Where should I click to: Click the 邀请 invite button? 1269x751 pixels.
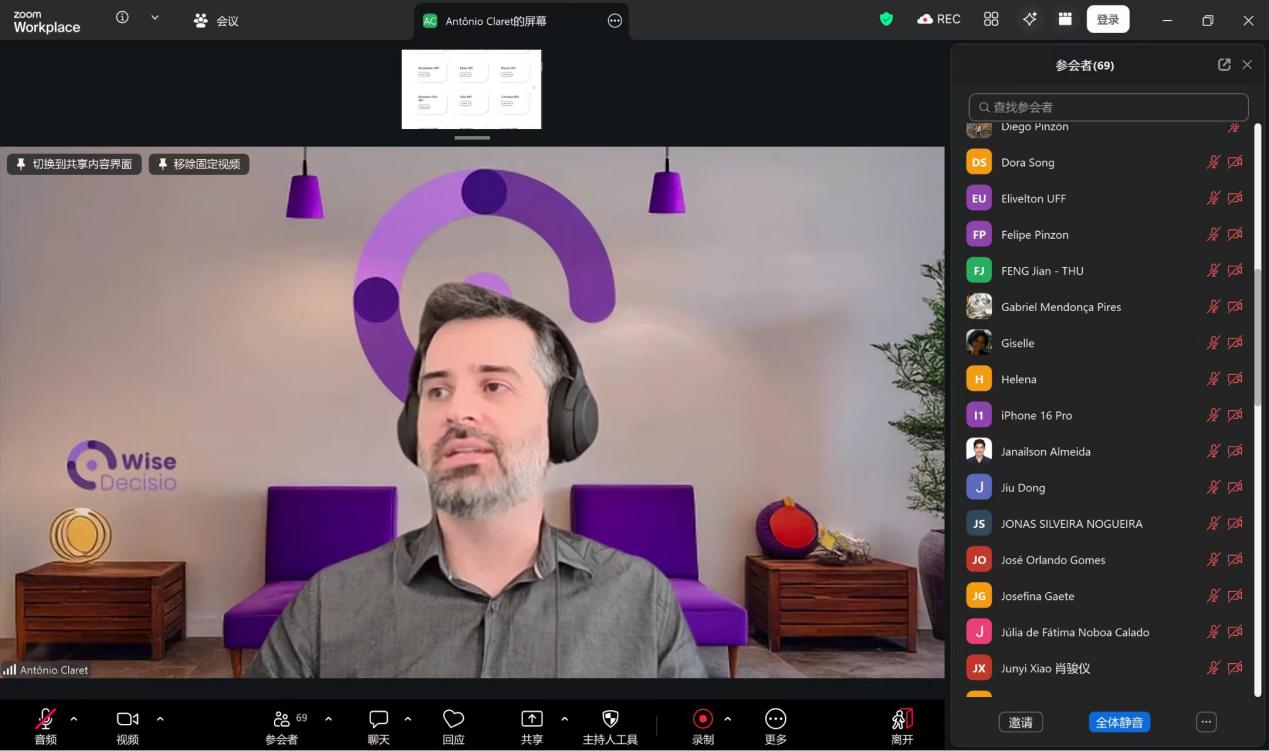point(1020,722)
